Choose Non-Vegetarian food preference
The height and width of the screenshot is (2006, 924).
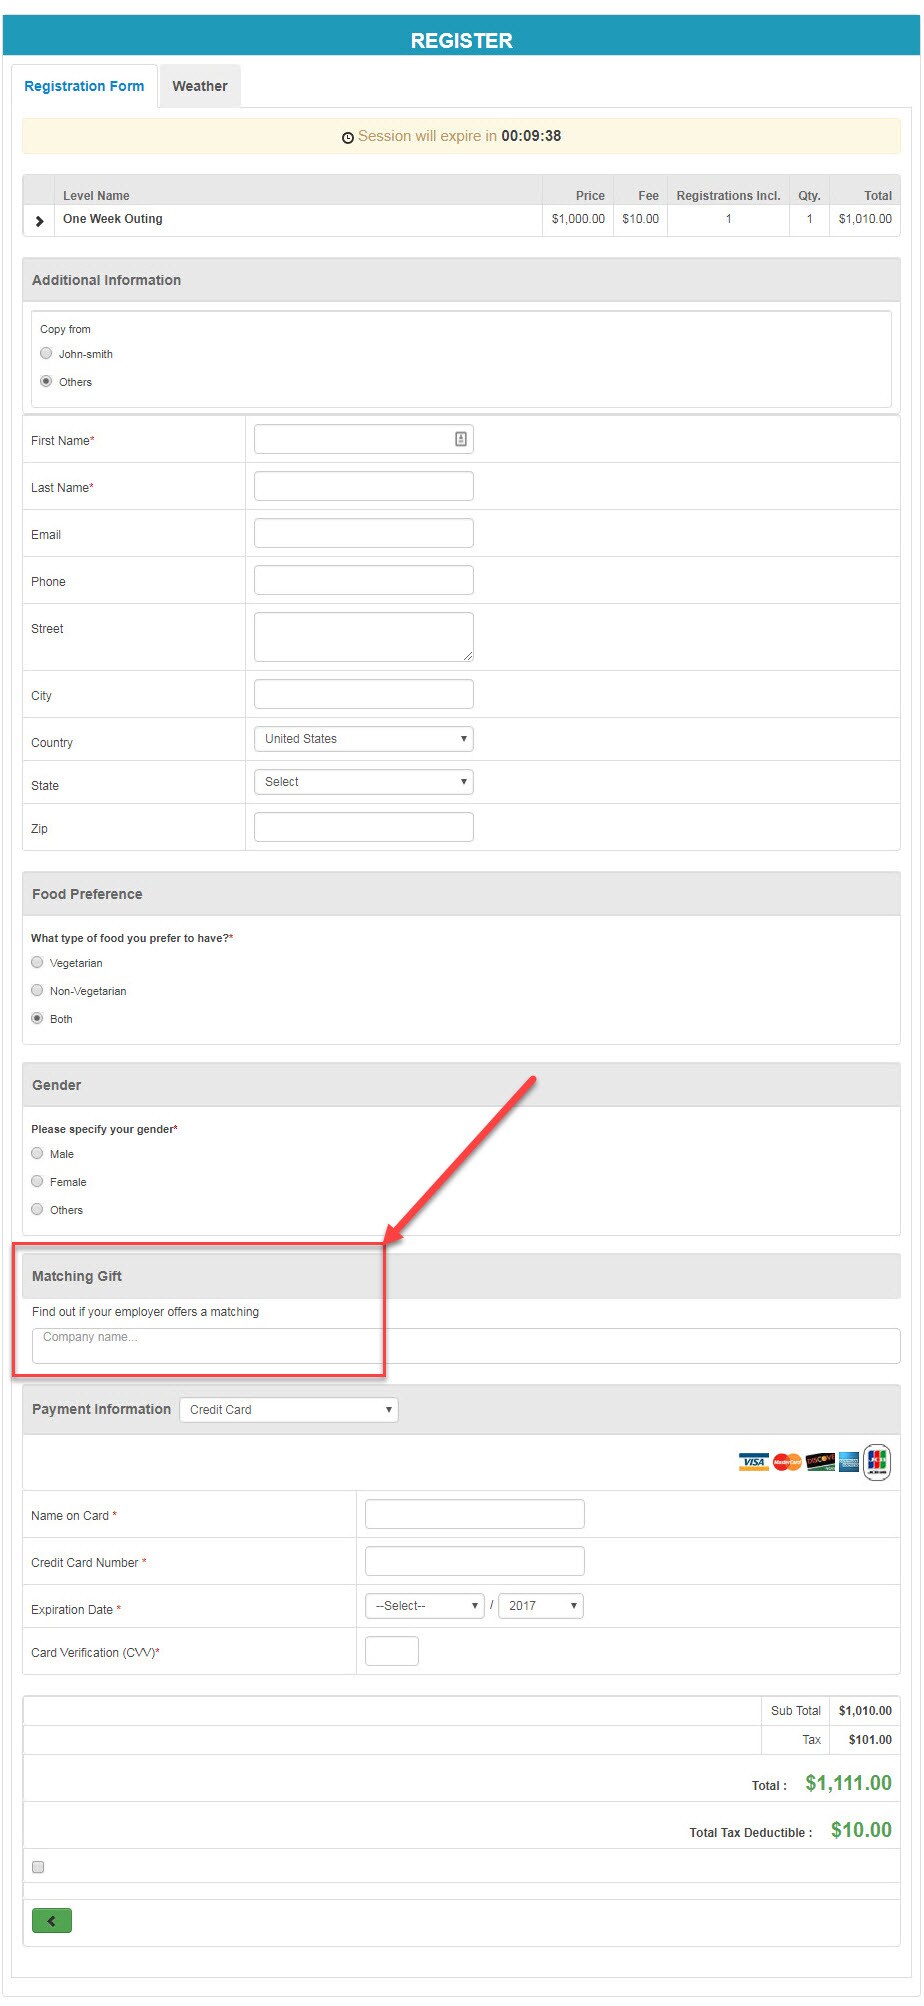coord(37,990)
